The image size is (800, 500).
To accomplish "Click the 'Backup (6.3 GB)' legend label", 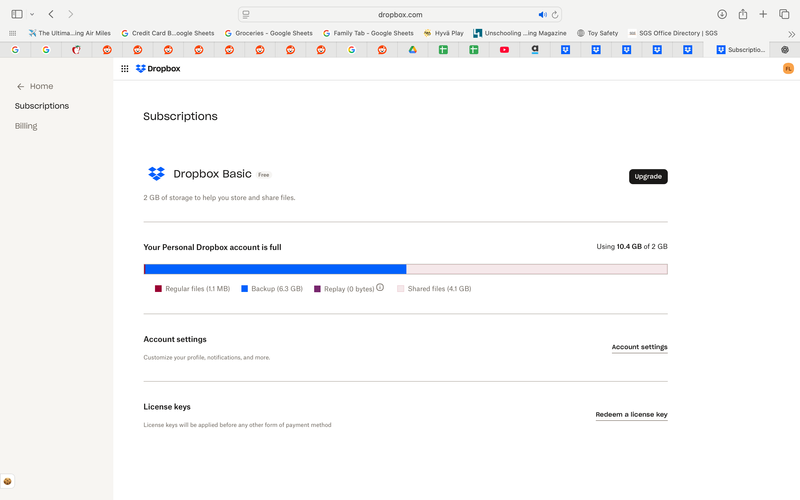I will pyautogui.click(x=277, y=289).
